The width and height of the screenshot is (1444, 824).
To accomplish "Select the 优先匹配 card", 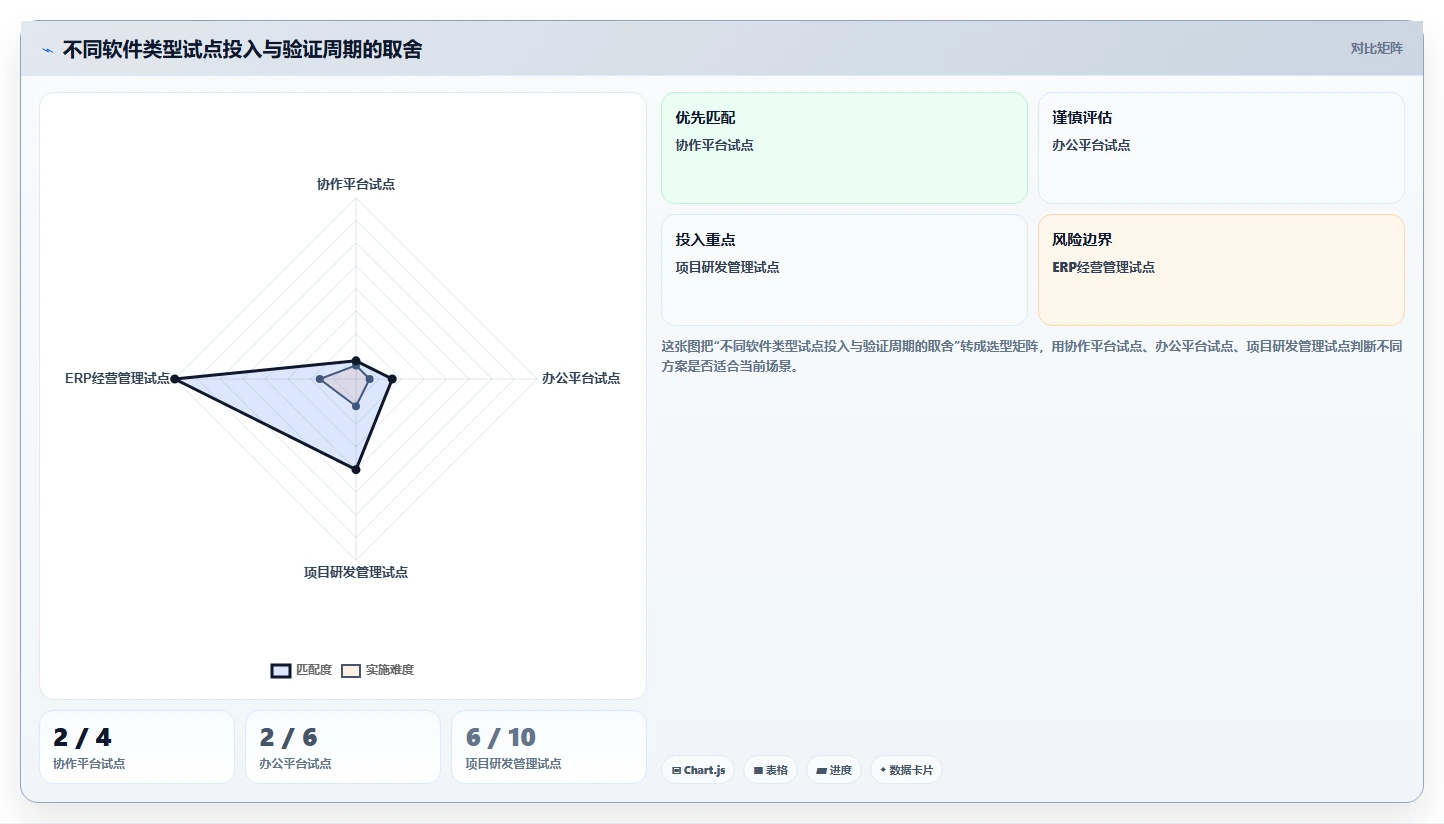I will [844, 148].
